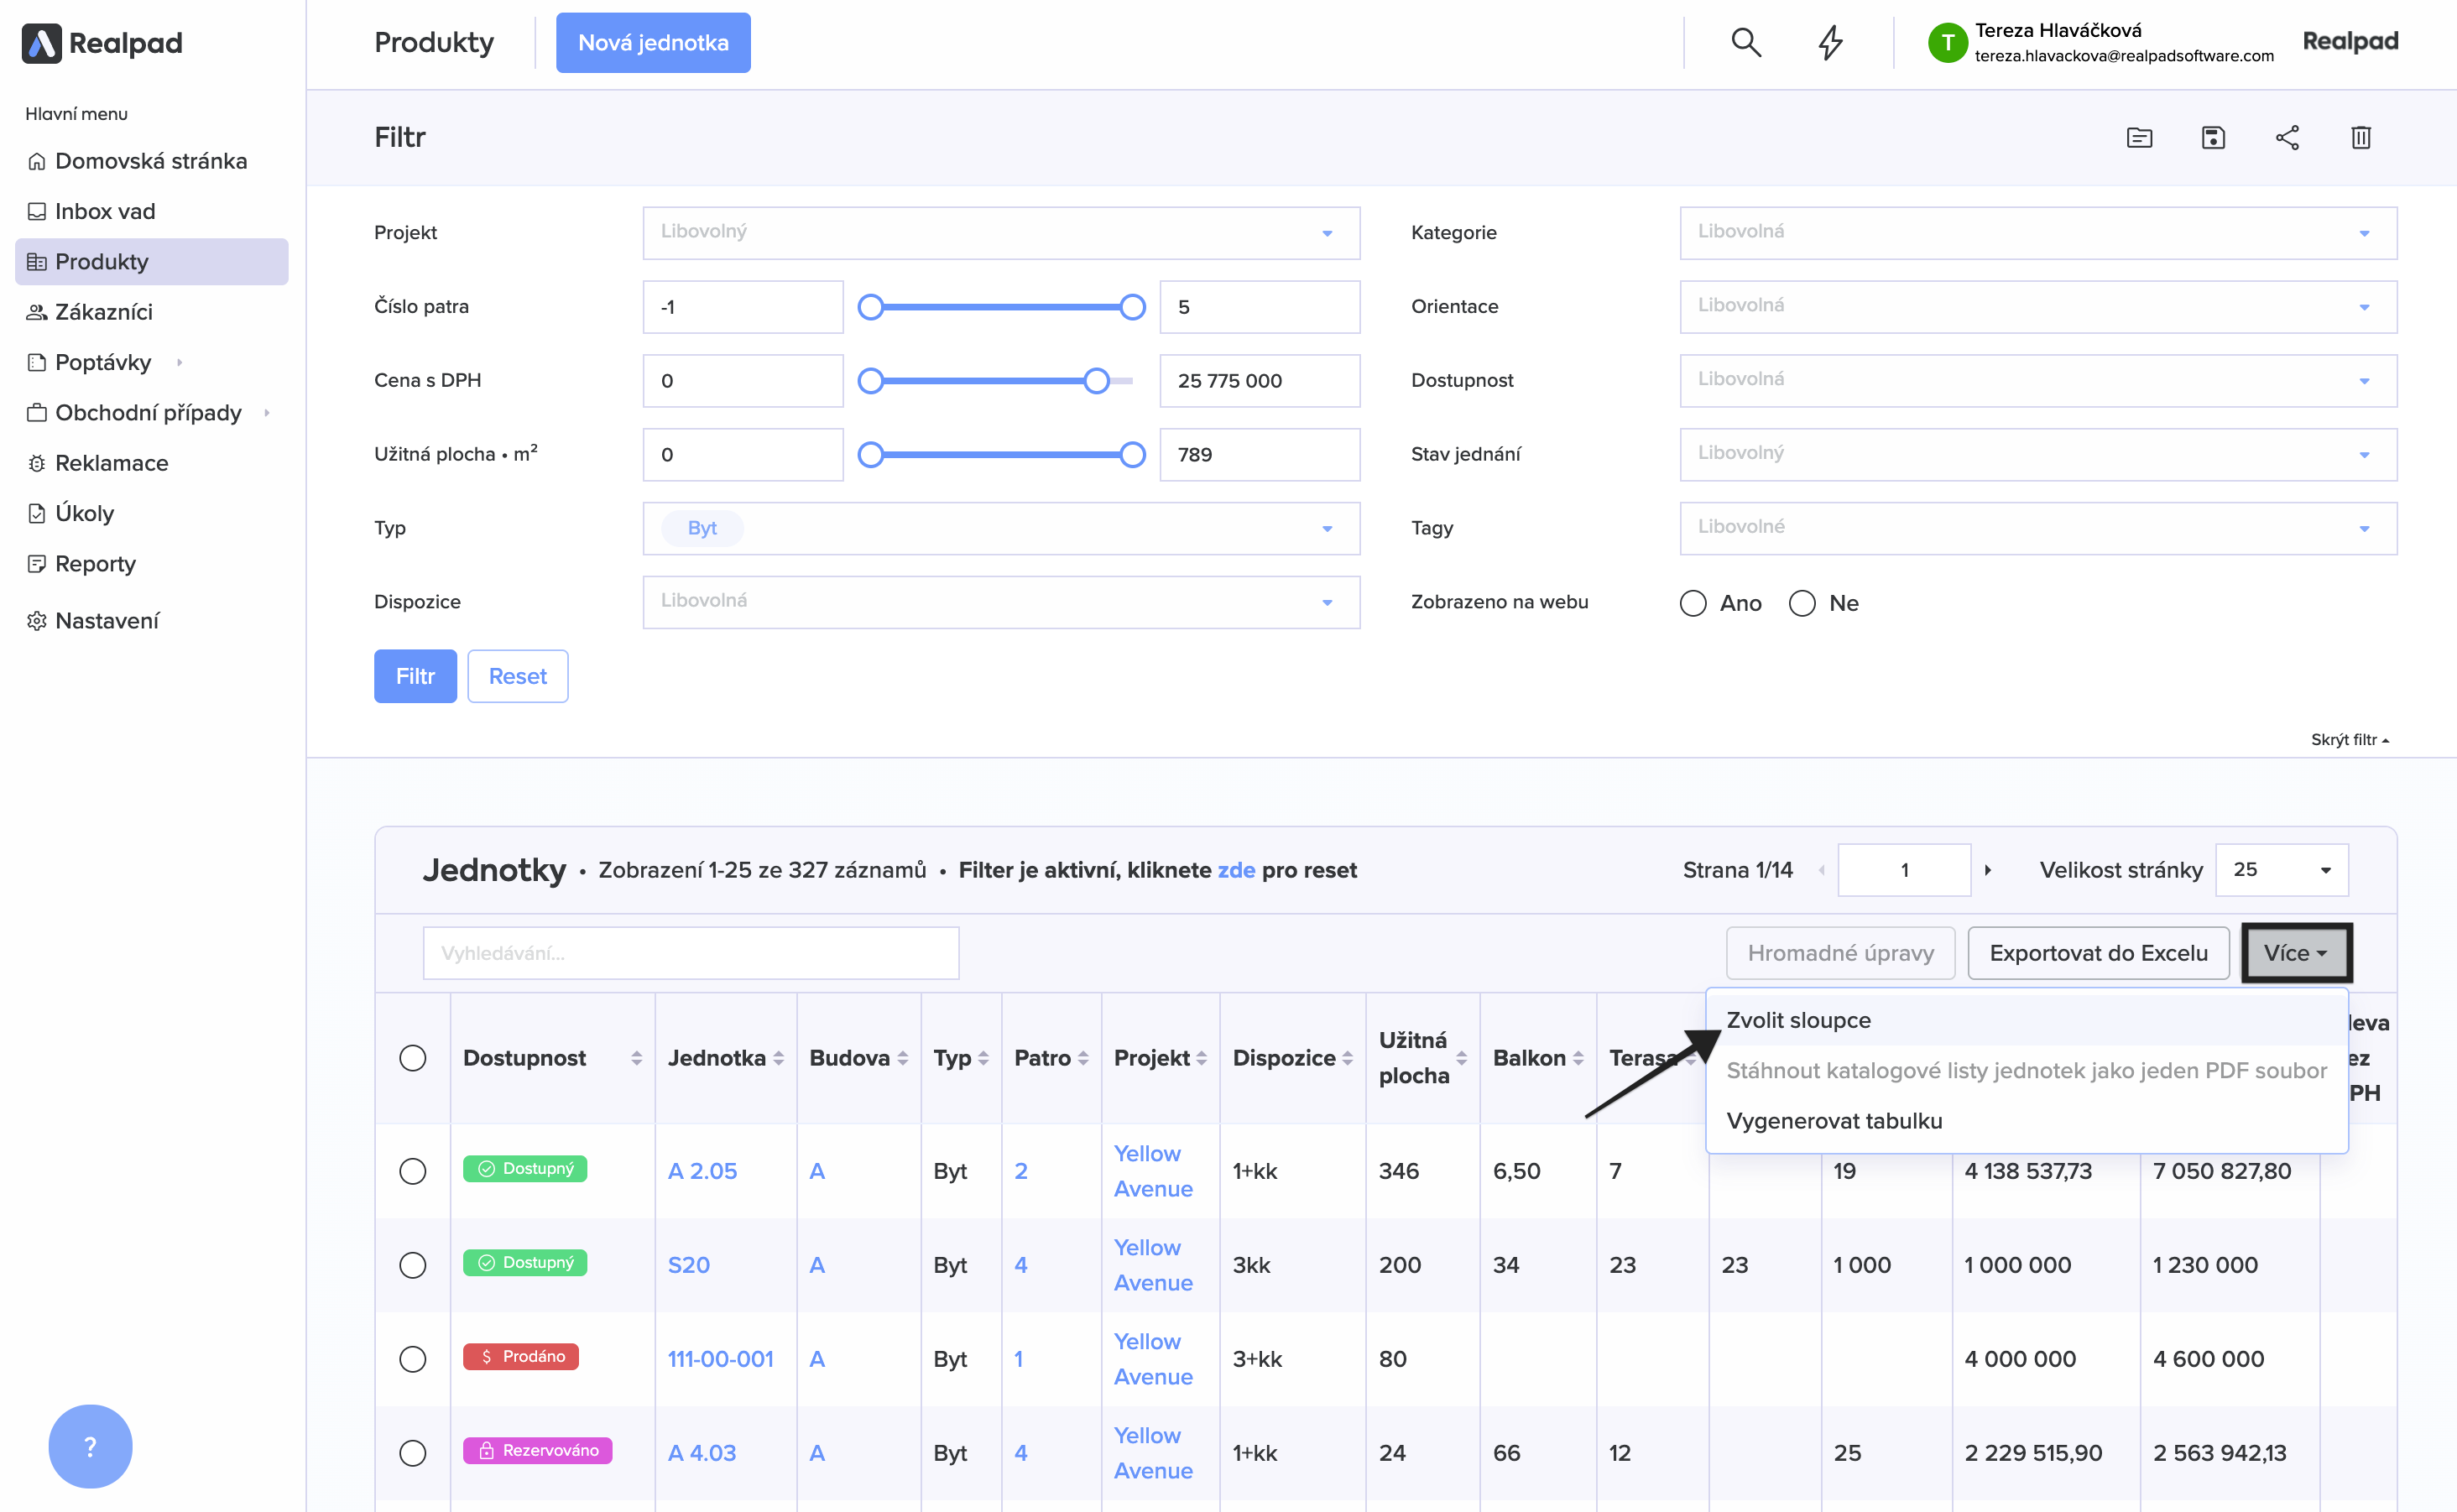Click the save filter floppy disk icon
This screenshot has width=2457, height=1512.
[x=2213, y=138]
